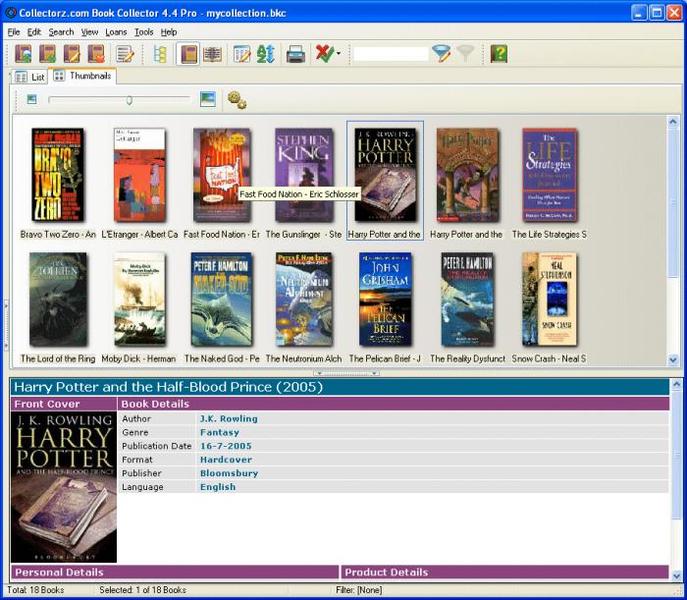The image size is (687, 600).
Task: Open thumbnail settings gears icon
Action: tap(237, 100)
